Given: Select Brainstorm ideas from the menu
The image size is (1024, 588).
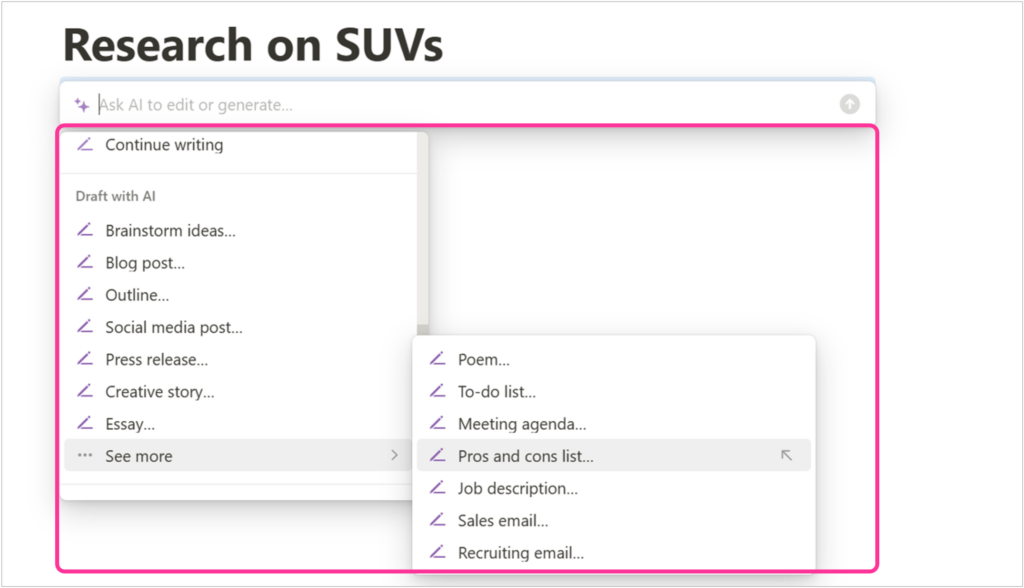Looking at the screenshot, I should pos(170,230).
